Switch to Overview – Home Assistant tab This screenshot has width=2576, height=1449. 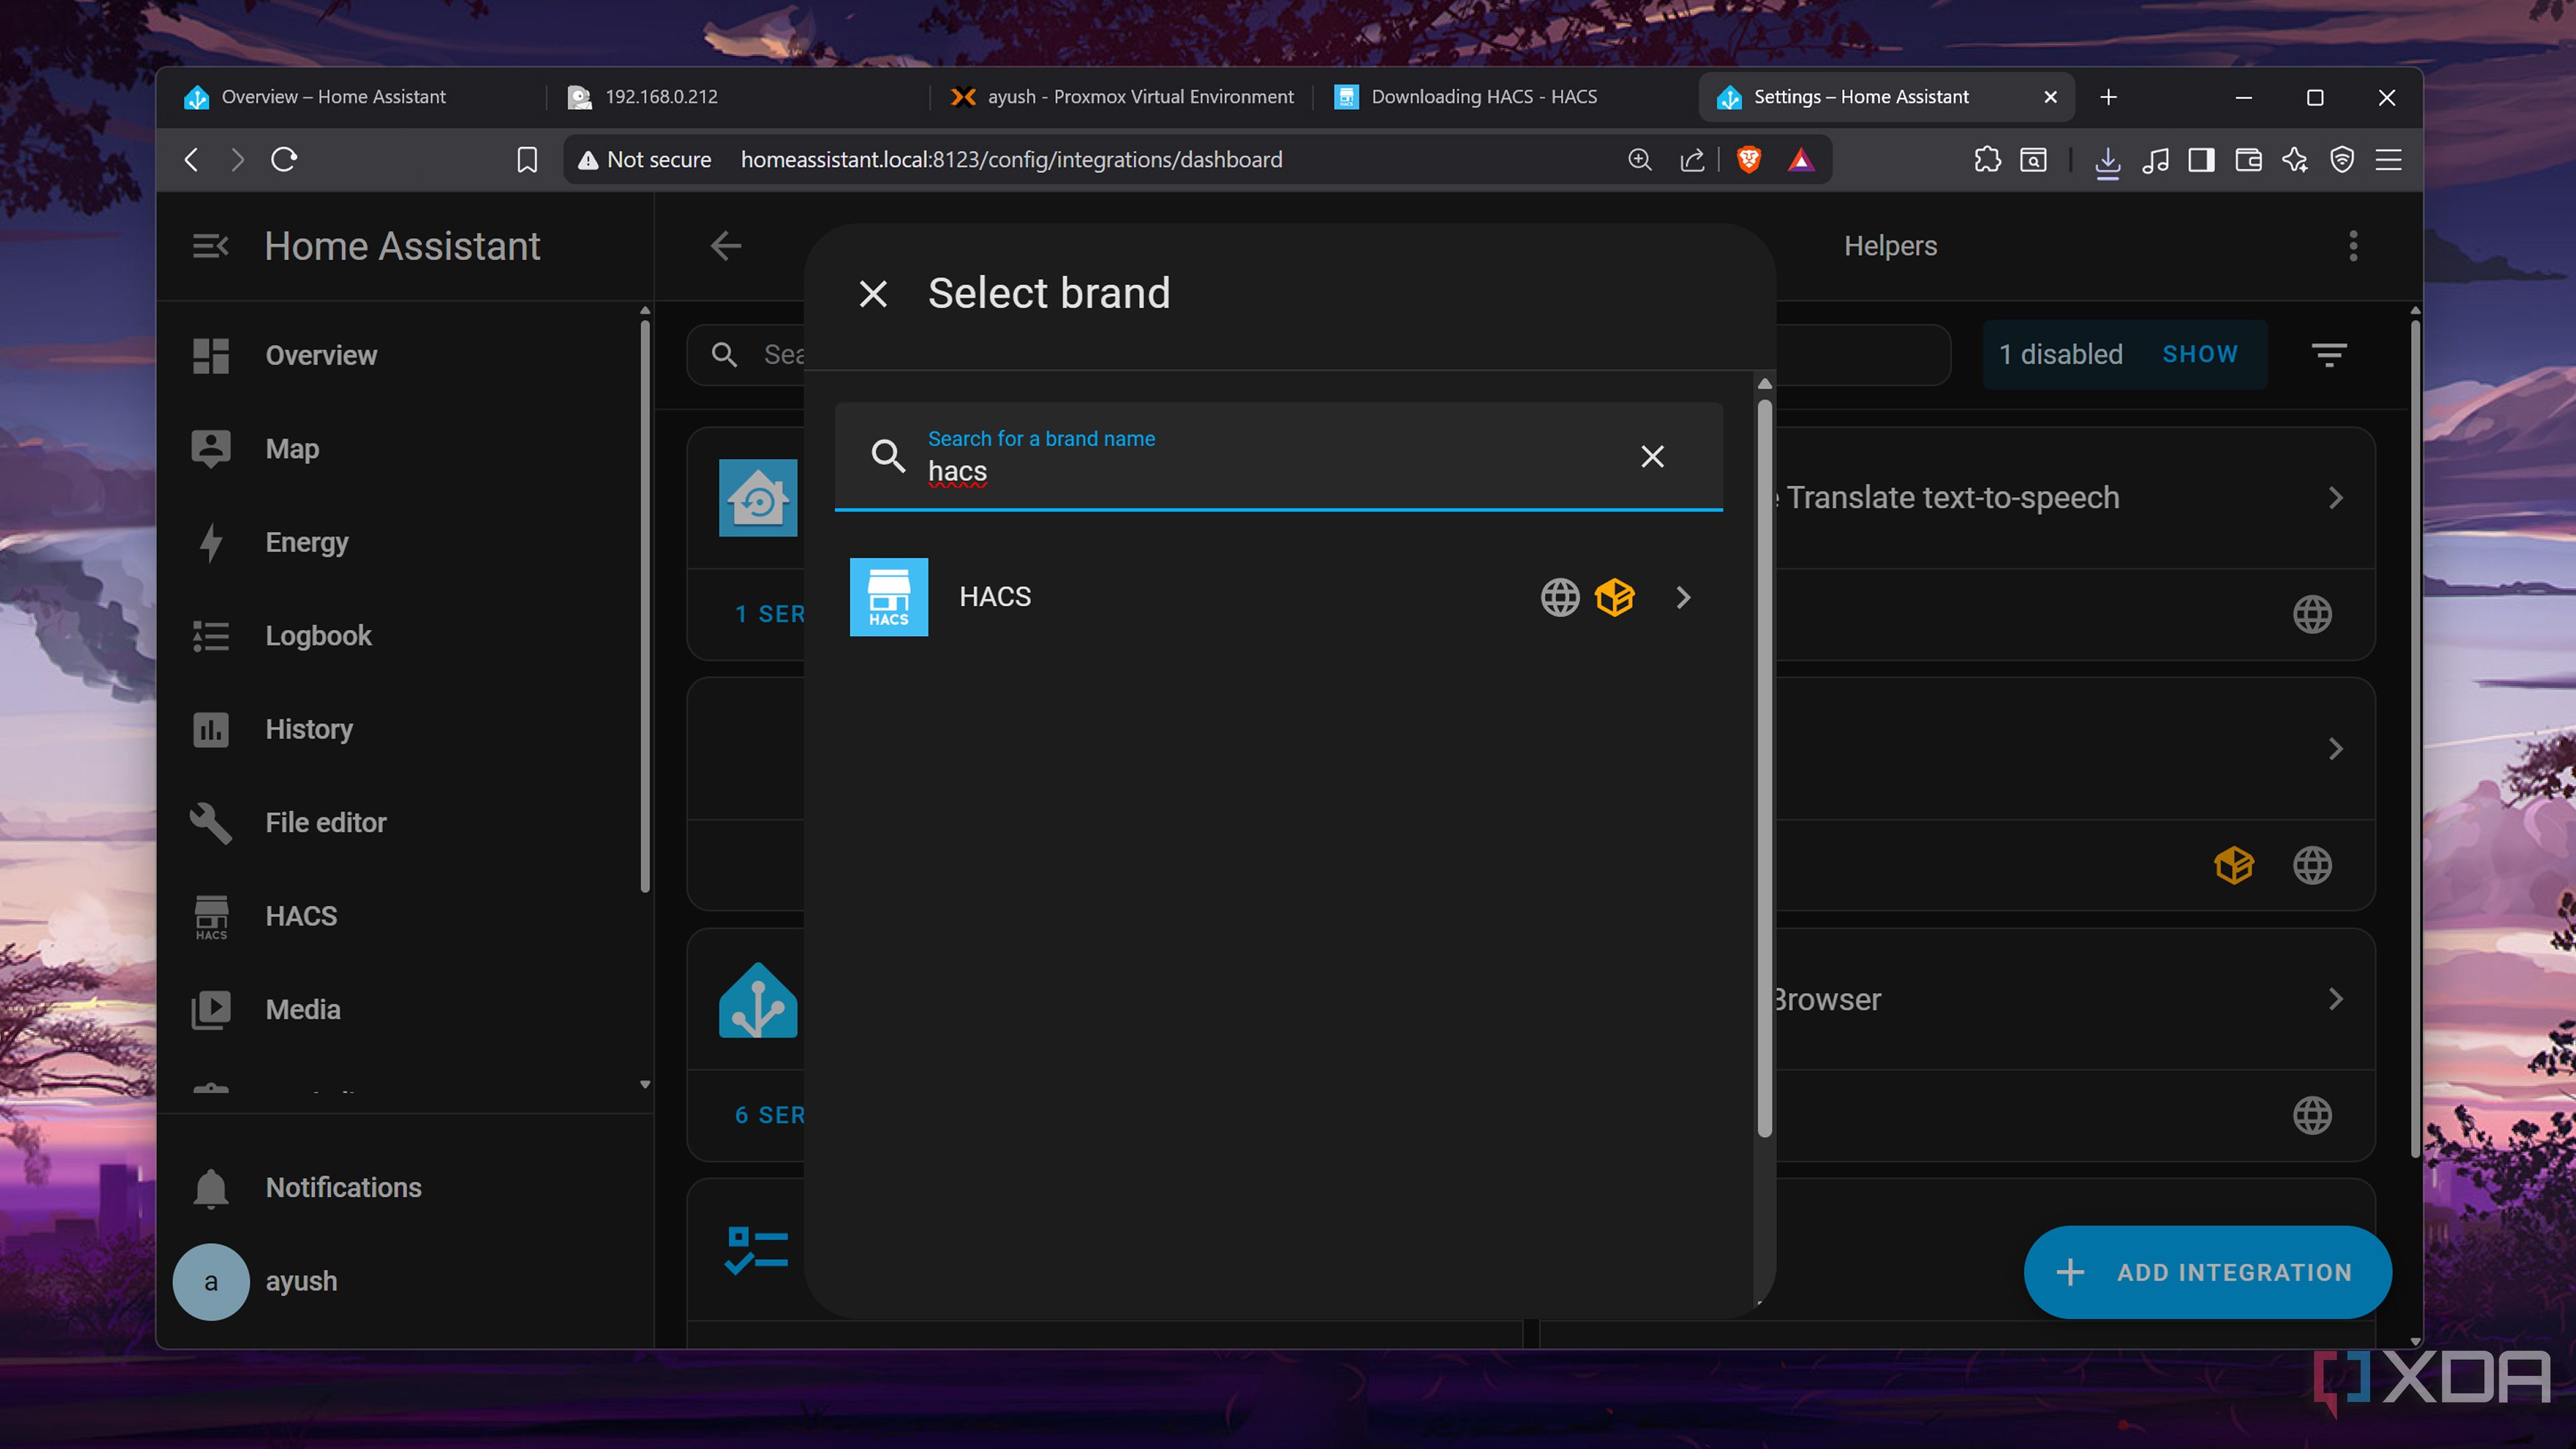coord(355,97)
